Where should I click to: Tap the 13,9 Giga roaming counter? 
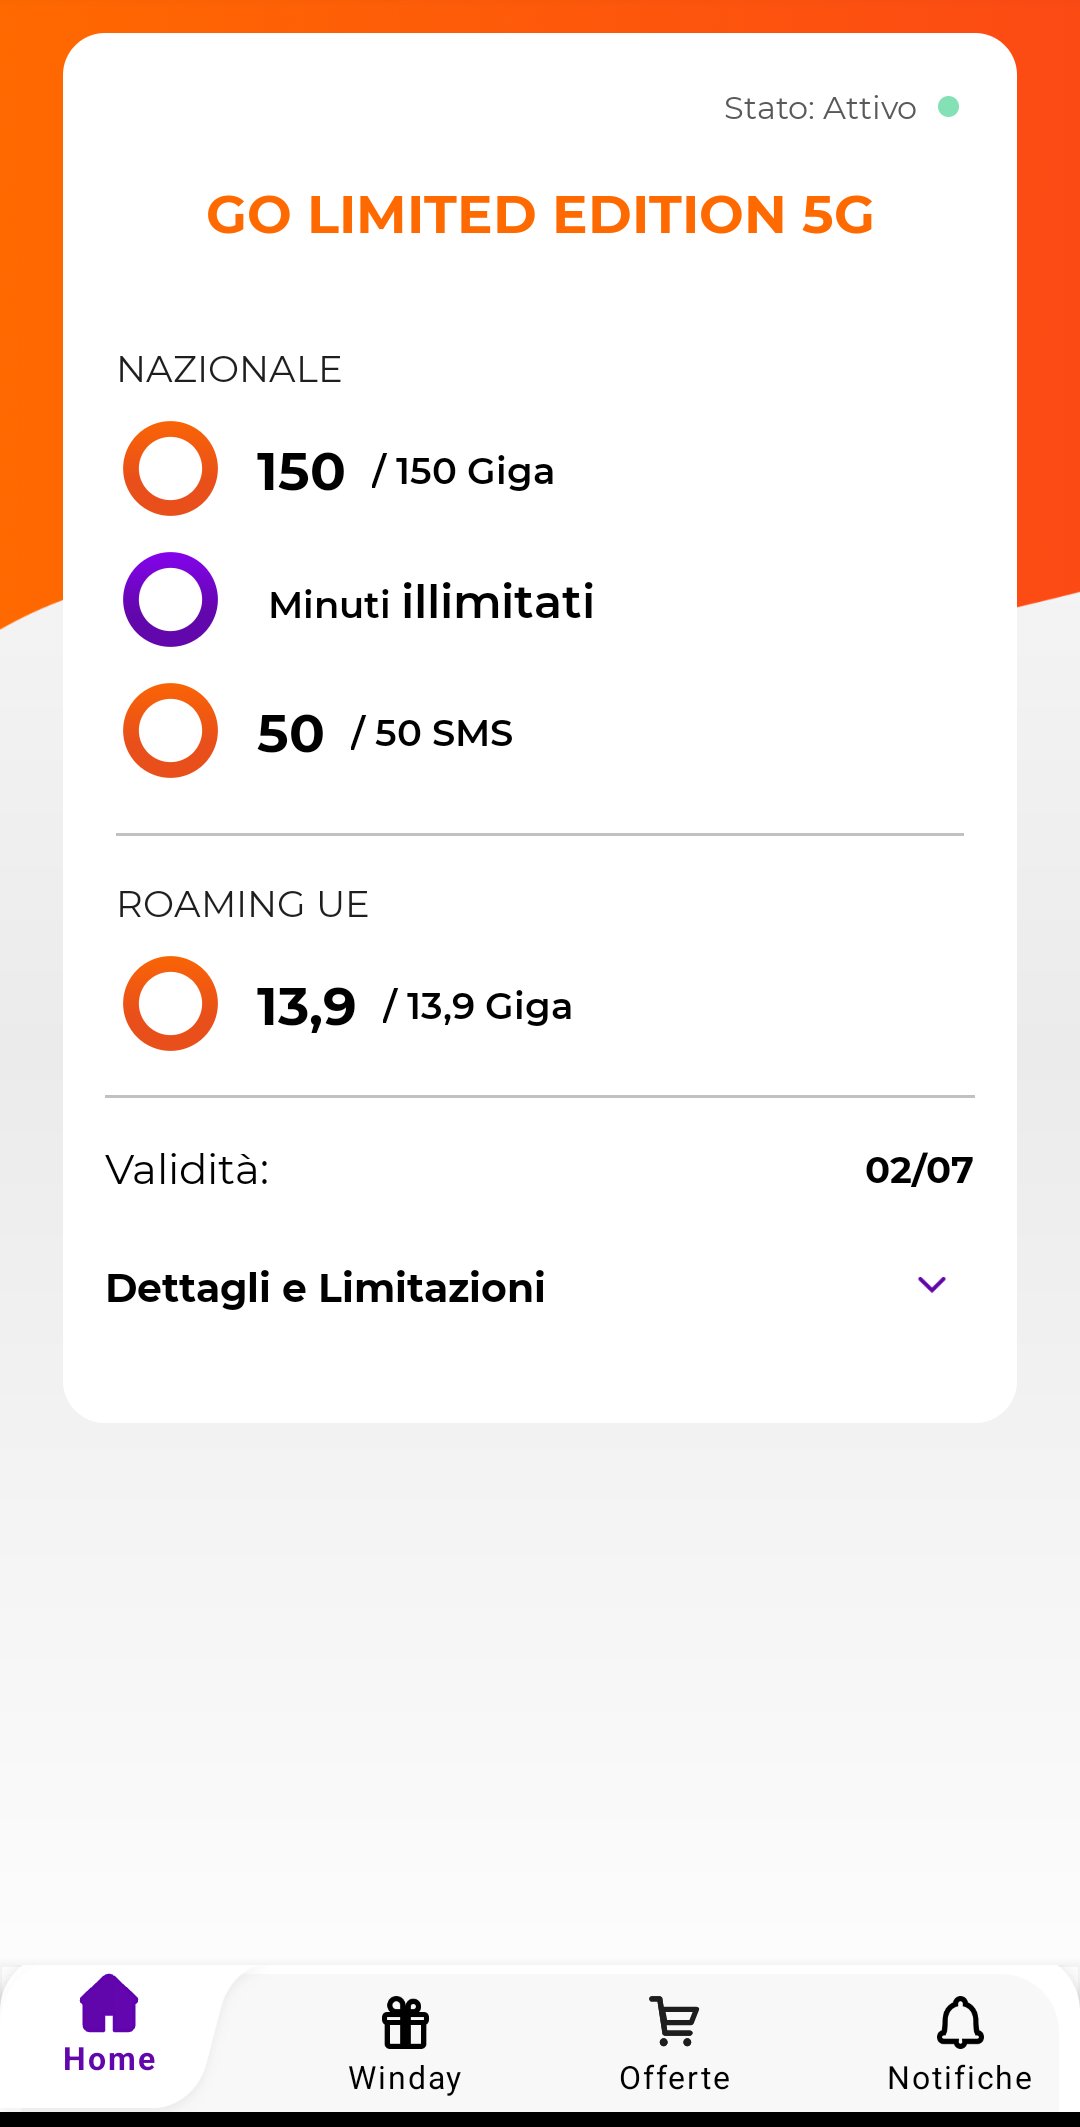tap(414, 1006)
